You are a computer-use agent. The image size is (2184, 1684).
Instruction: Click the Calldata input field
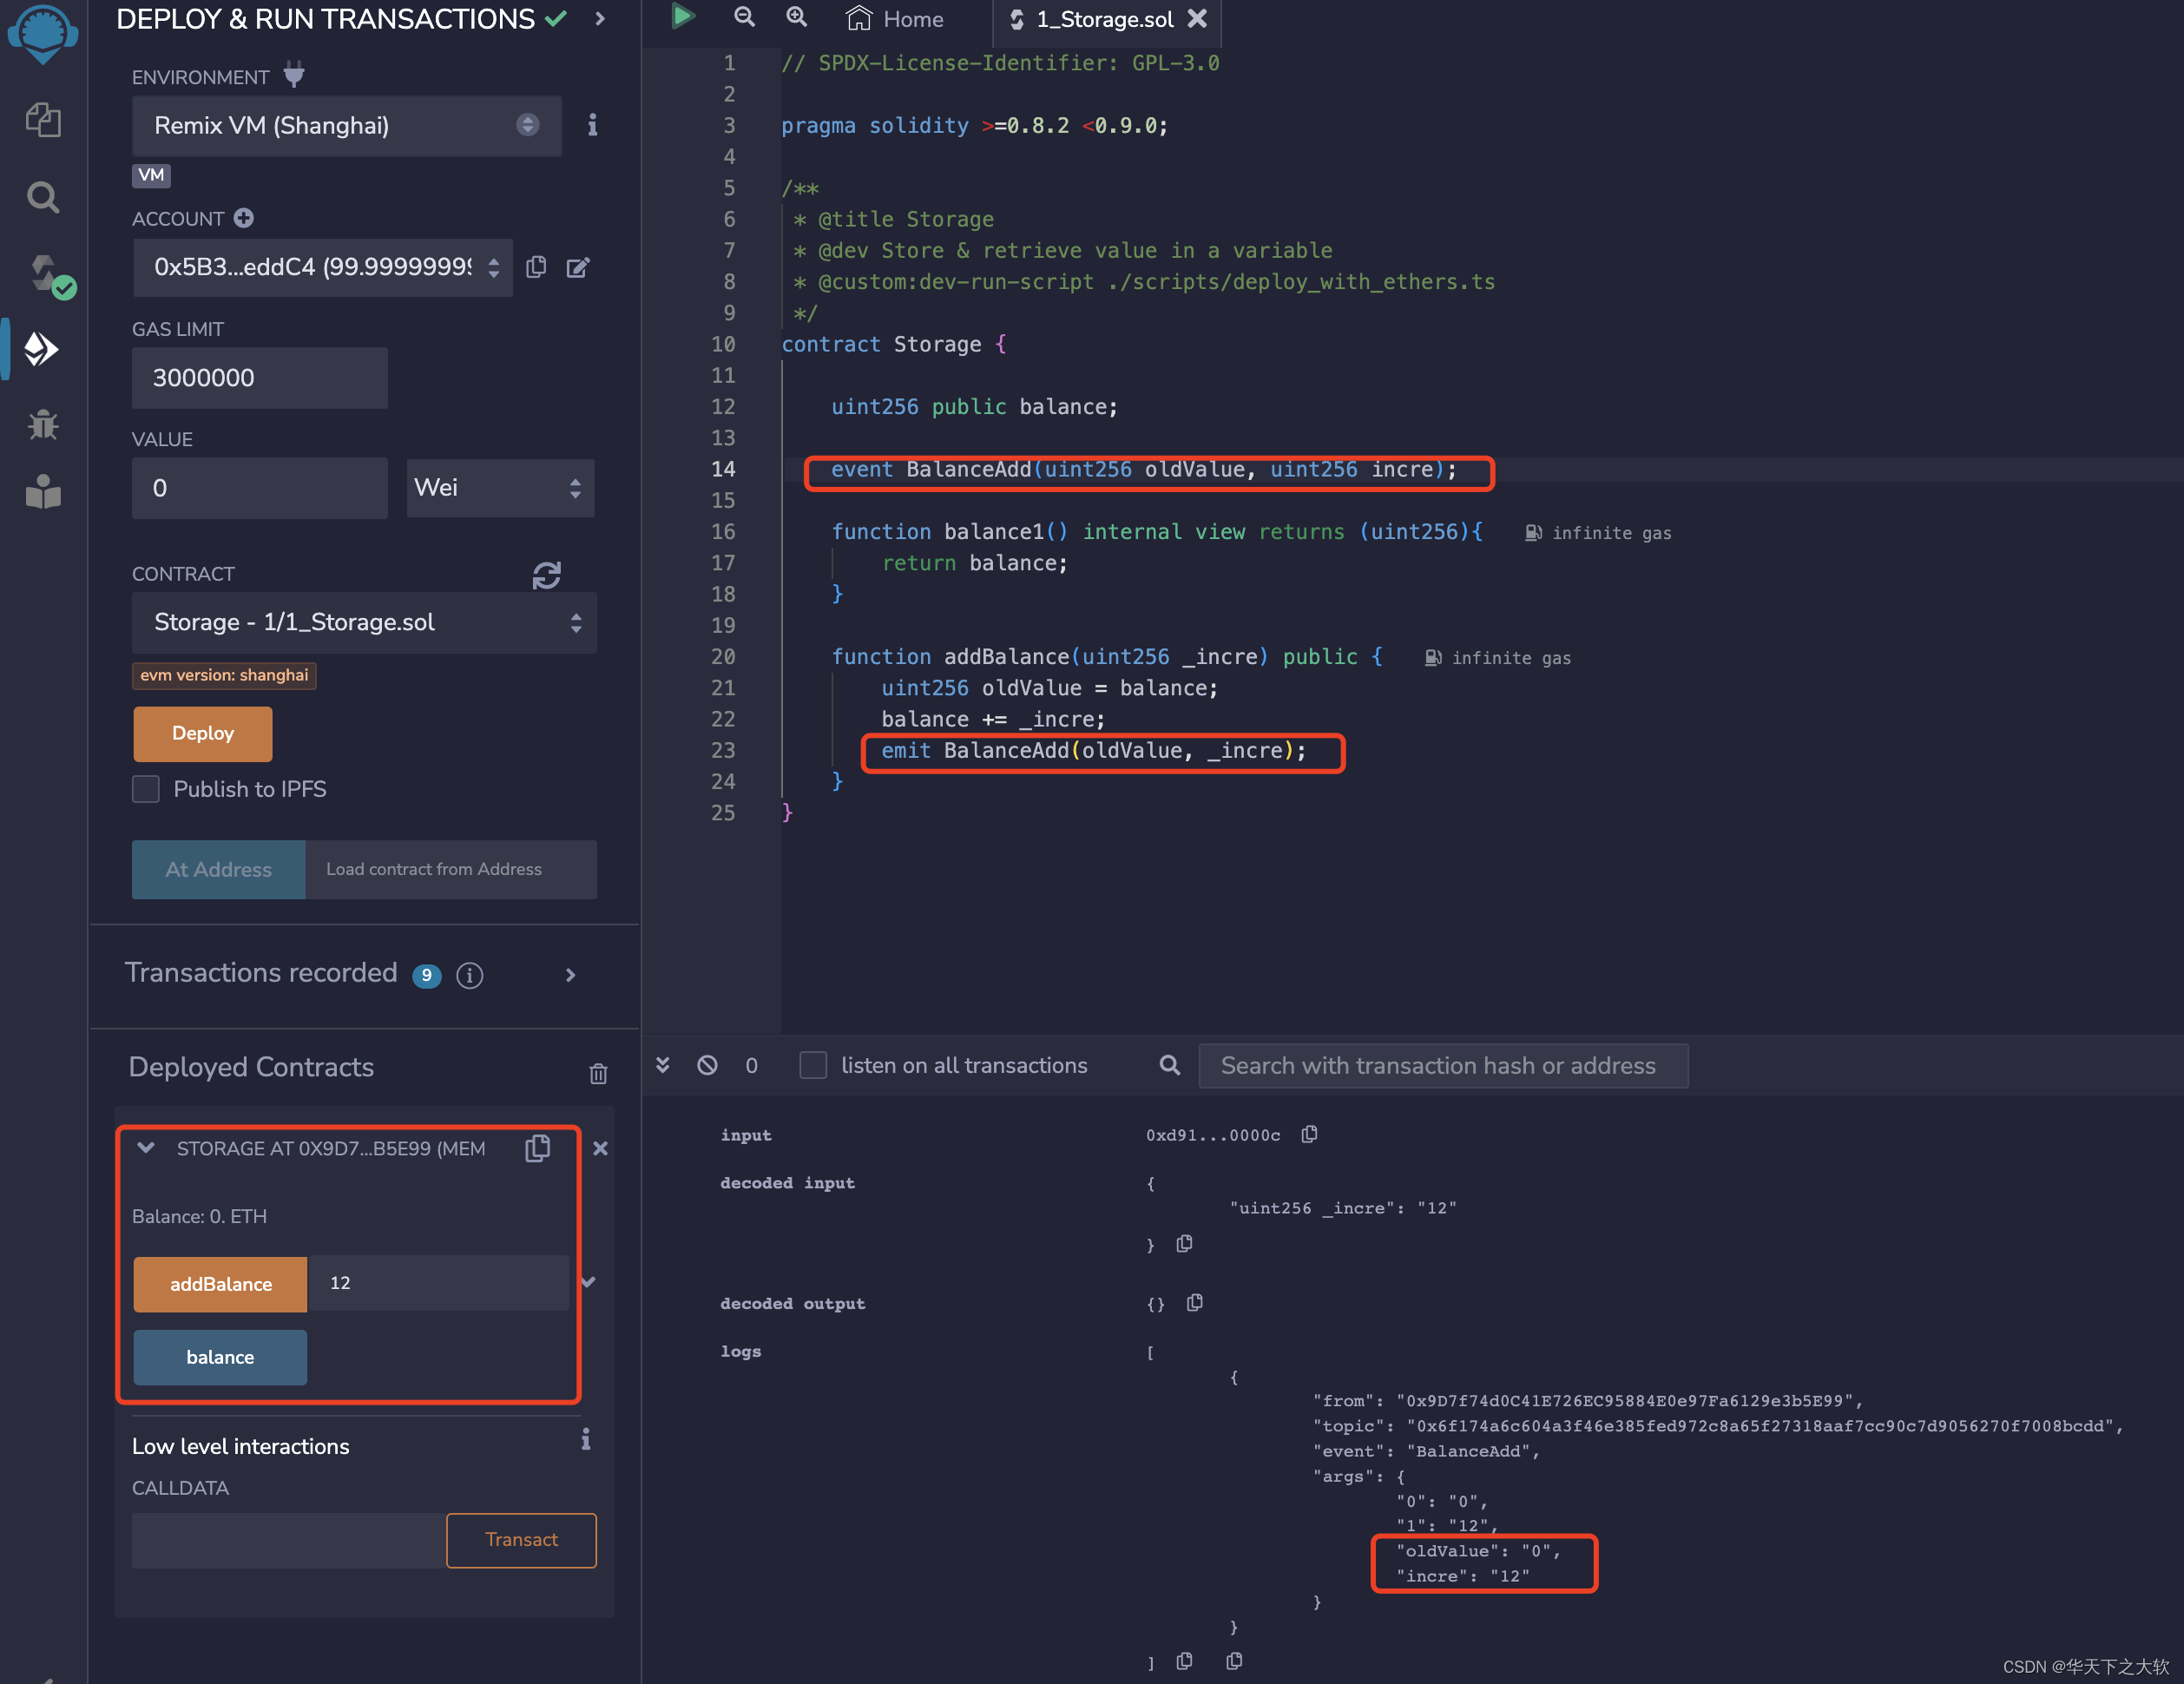289,1540
